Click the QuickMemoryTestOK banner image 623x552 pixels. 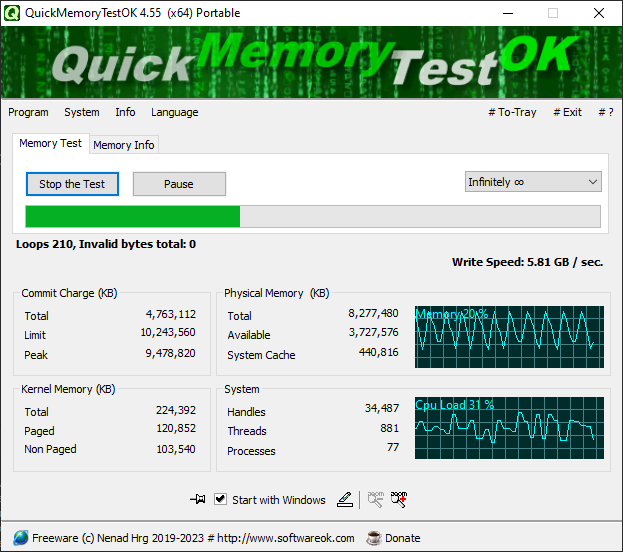click(x=312, y=62)
